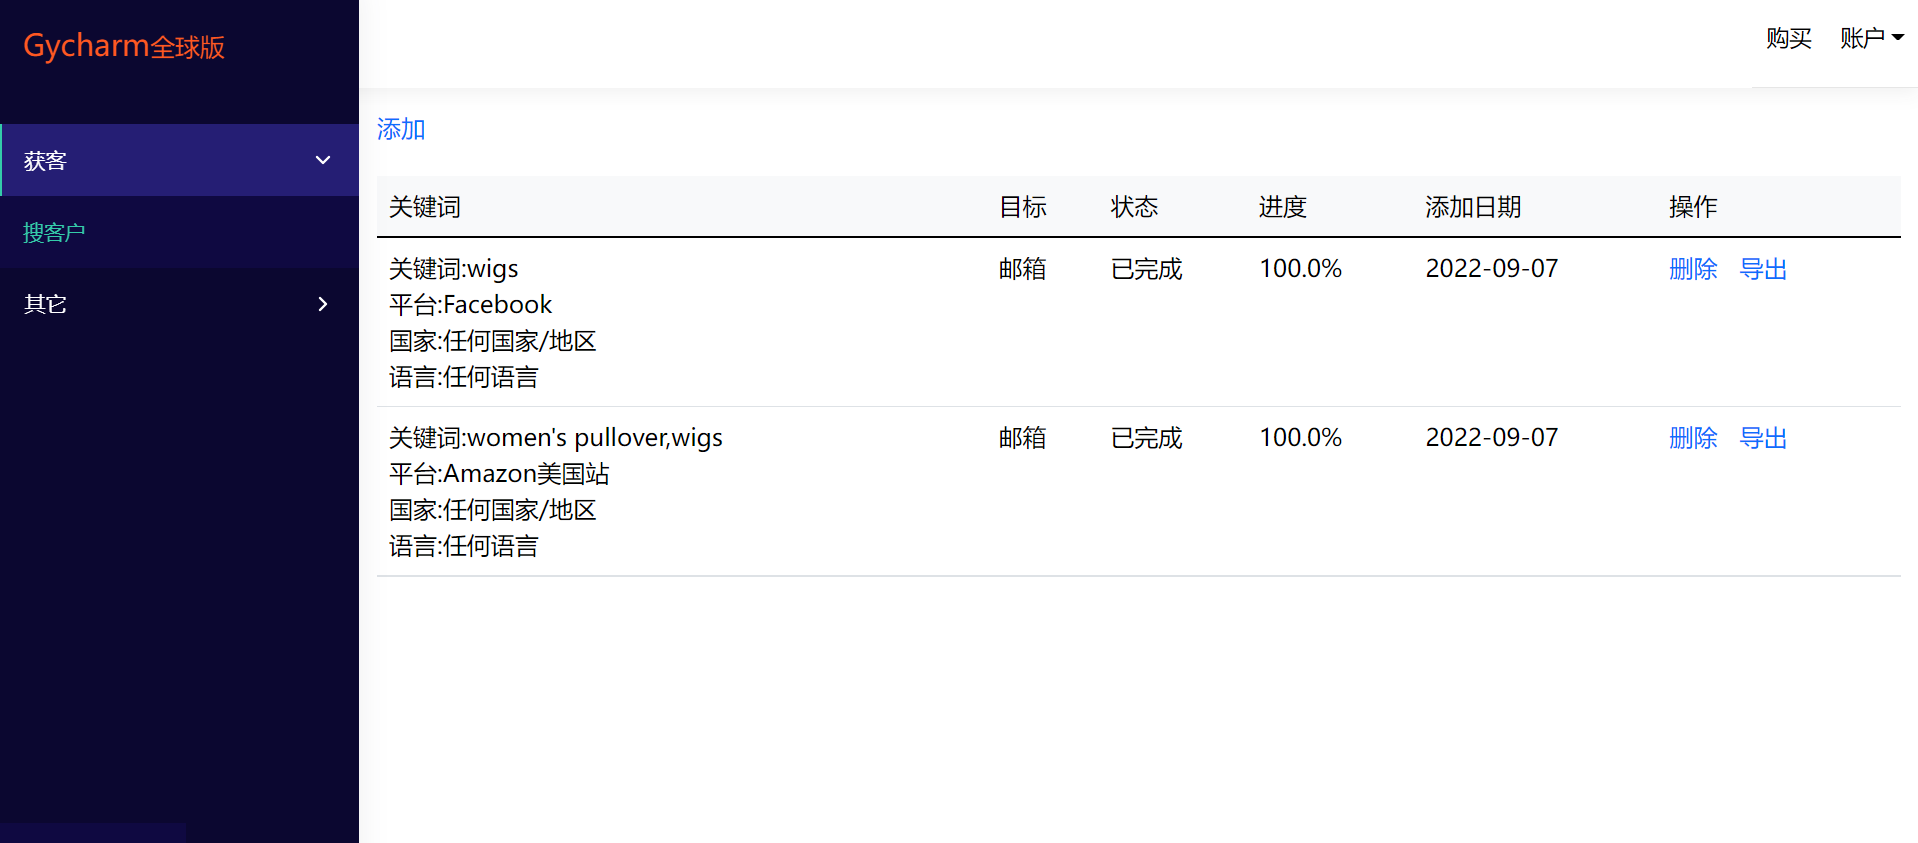This screenshot has height=843, width=1918.
Task: Open the 搜客户 submenu item
Action: pyautogui.click(x=54, y=232)
